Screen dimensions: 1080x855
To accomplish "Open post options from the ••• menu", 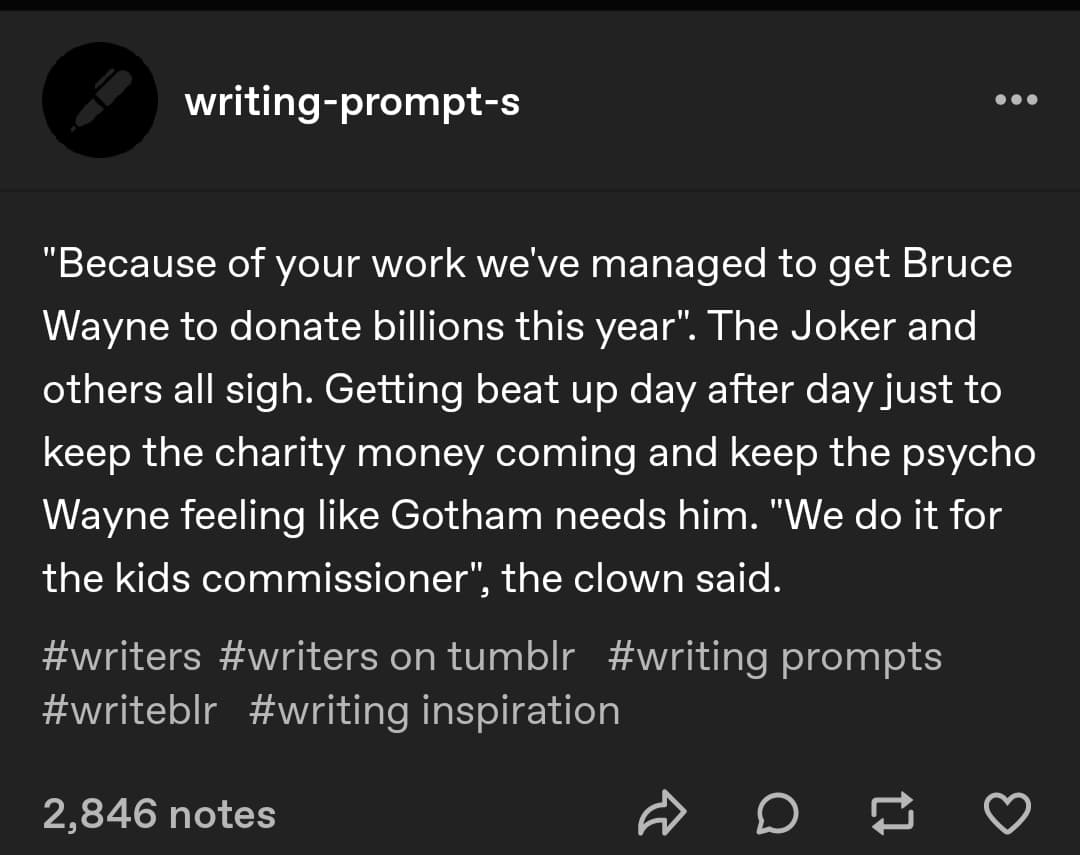I will (x=1016, y=100).
